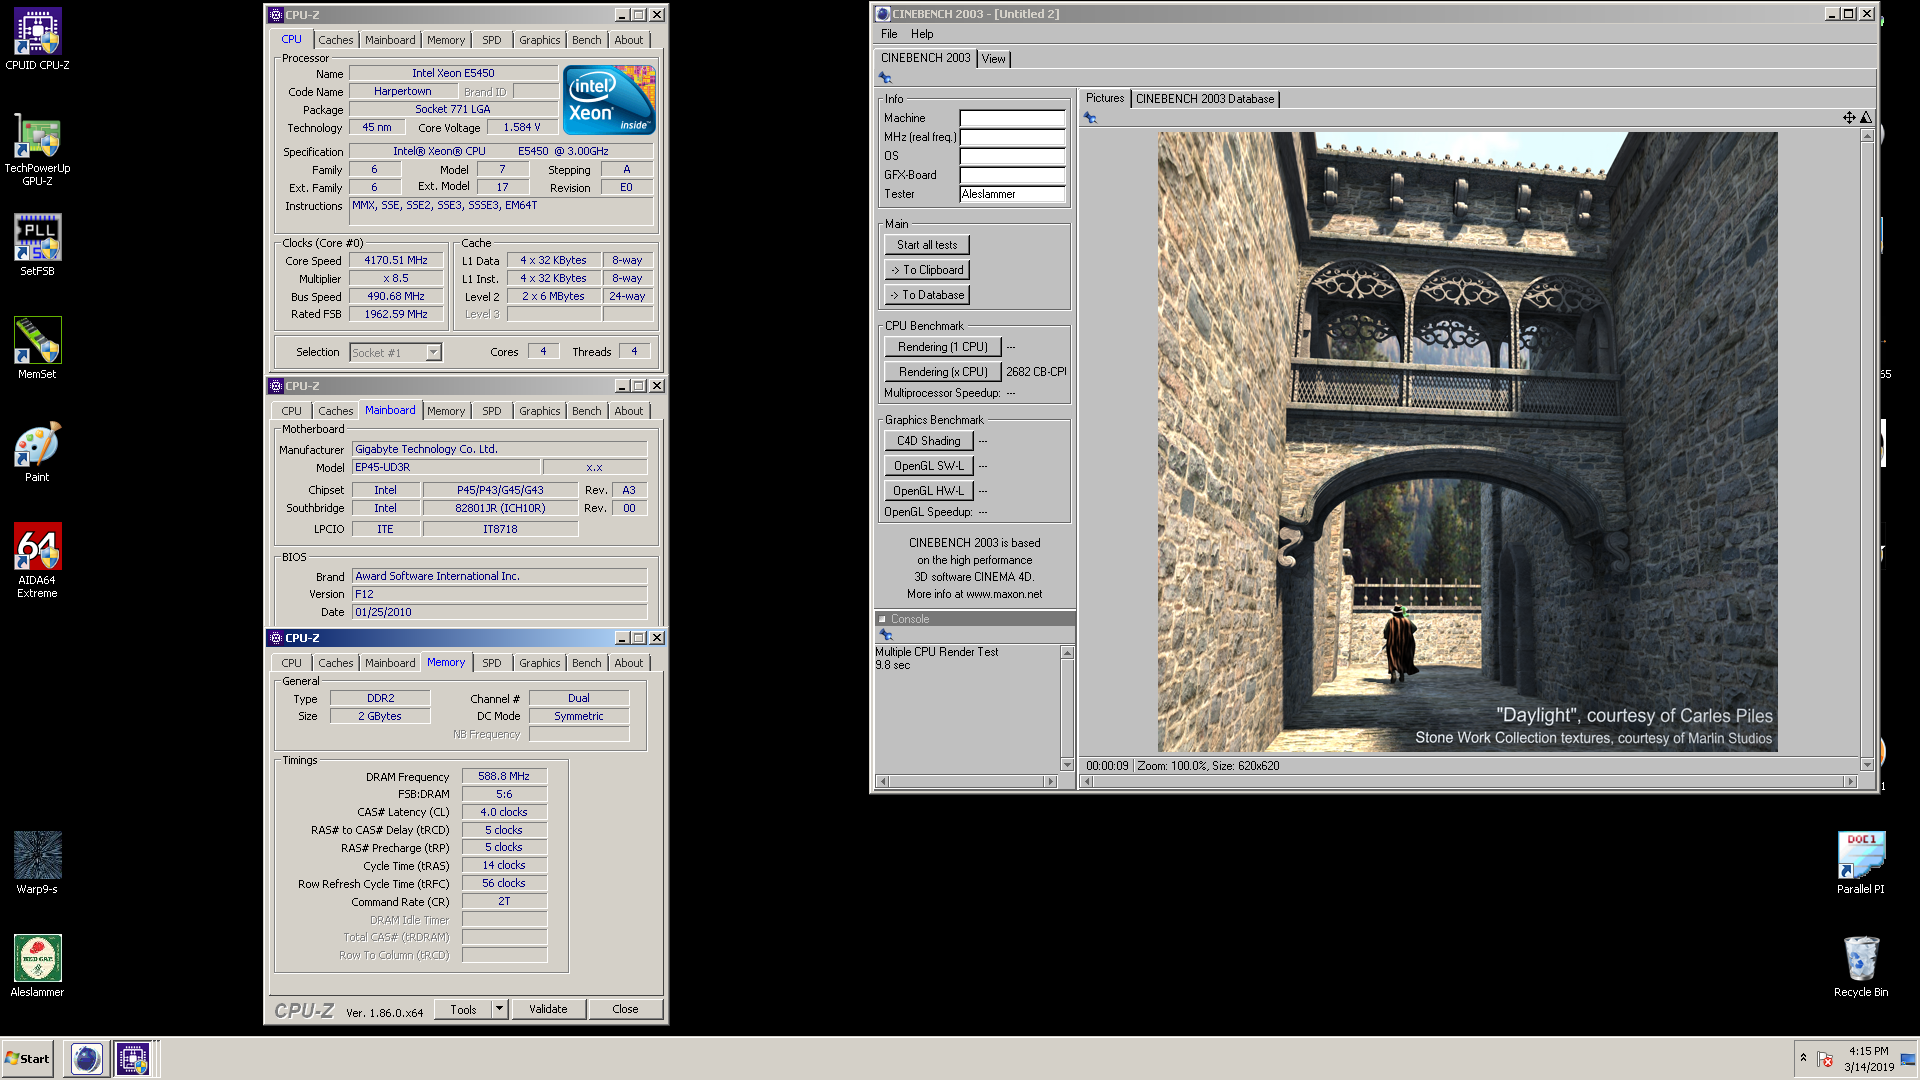Run the OpenGL HW-L test
The height and width of the screenshot is (1080, 1920).
(929, 491)
